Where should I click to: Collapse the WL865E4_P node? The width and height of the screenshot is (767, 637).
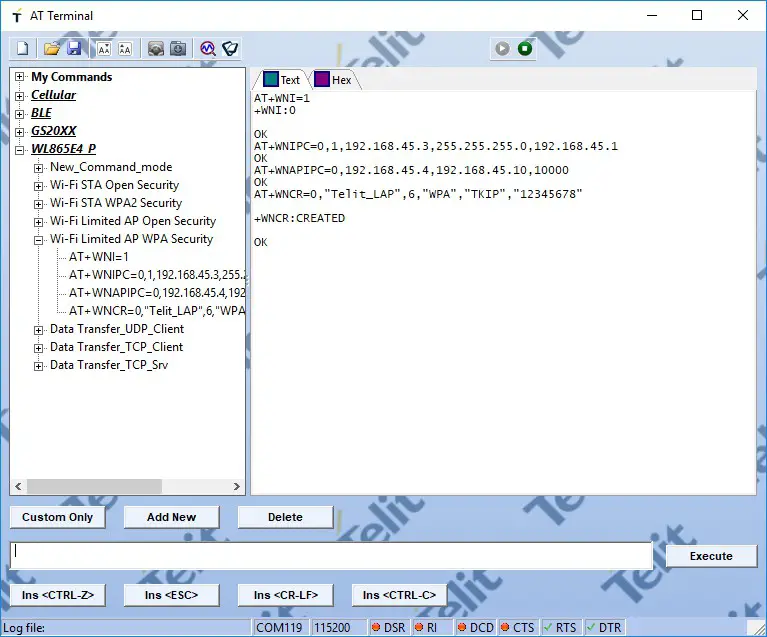click(x=19, y=150)
